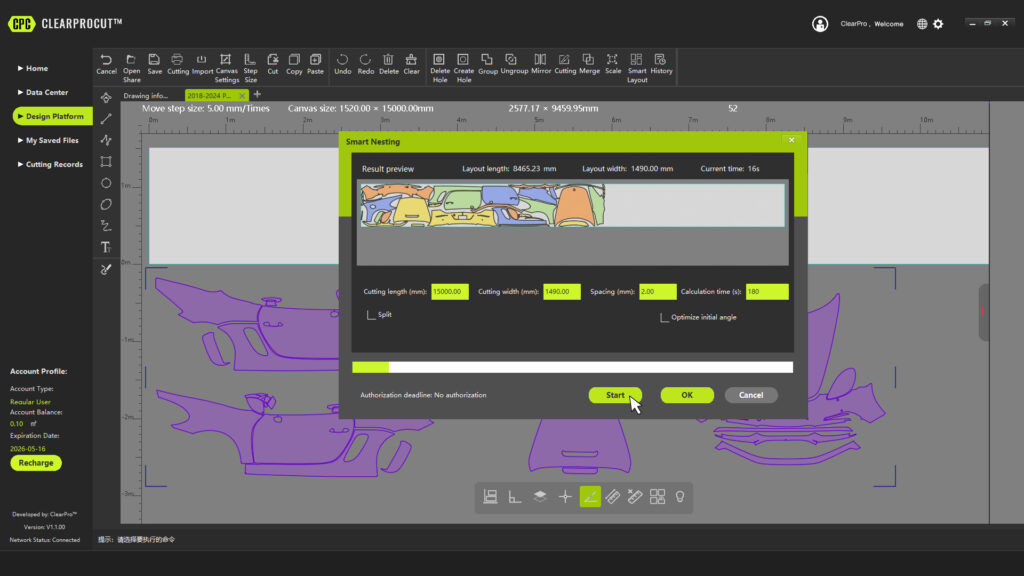Select the Create Hole tool
Screen dimensions: 1024x576
(463, 68)
